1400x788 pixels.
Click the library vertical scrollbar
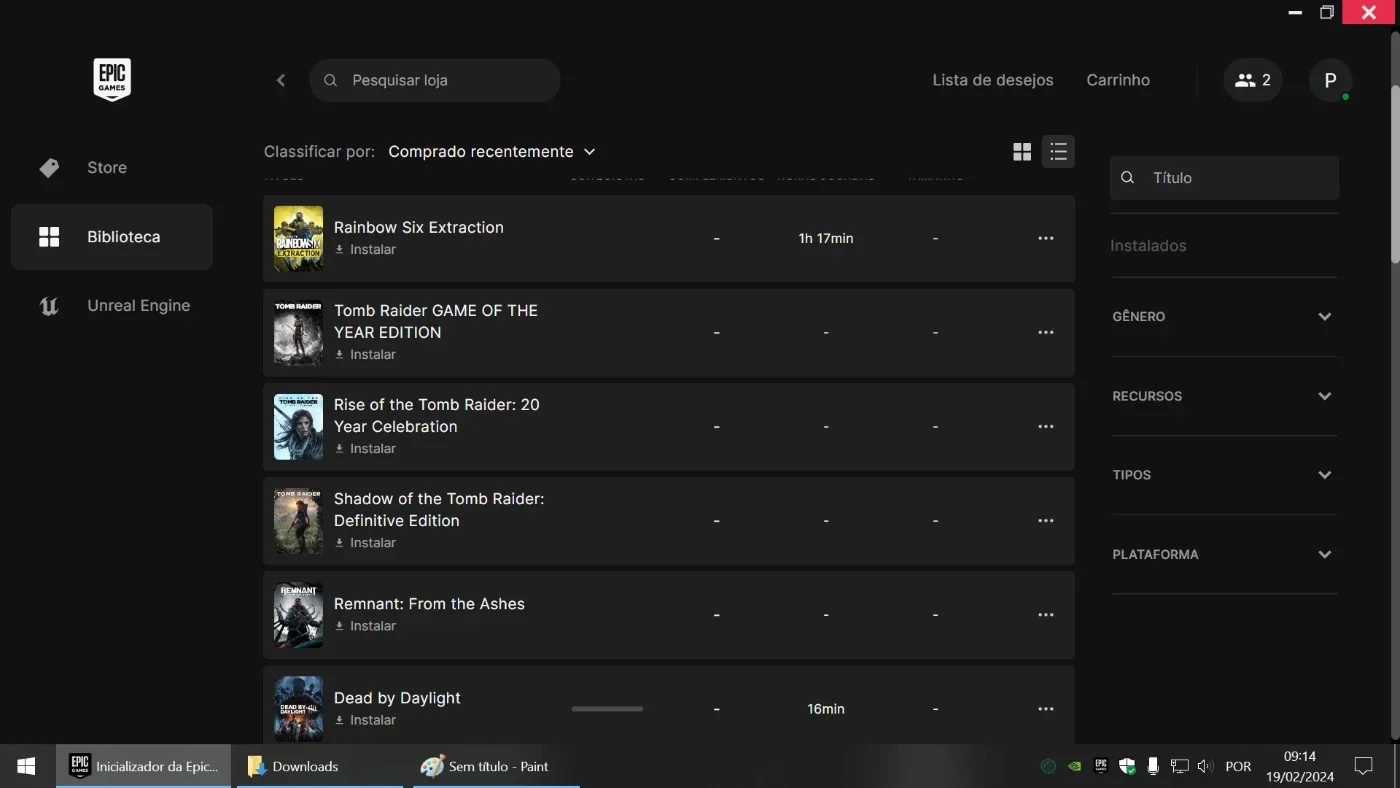(1394, 175)
